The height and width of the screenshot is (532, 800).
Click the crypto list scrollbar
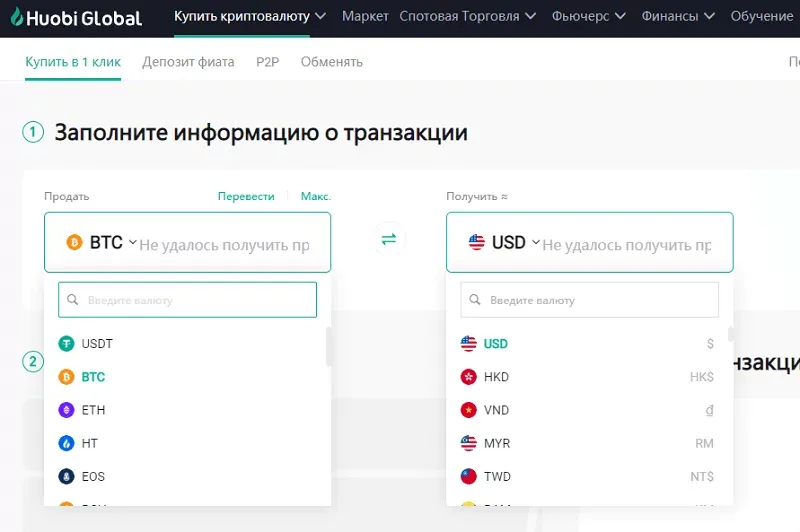point(328,346)
